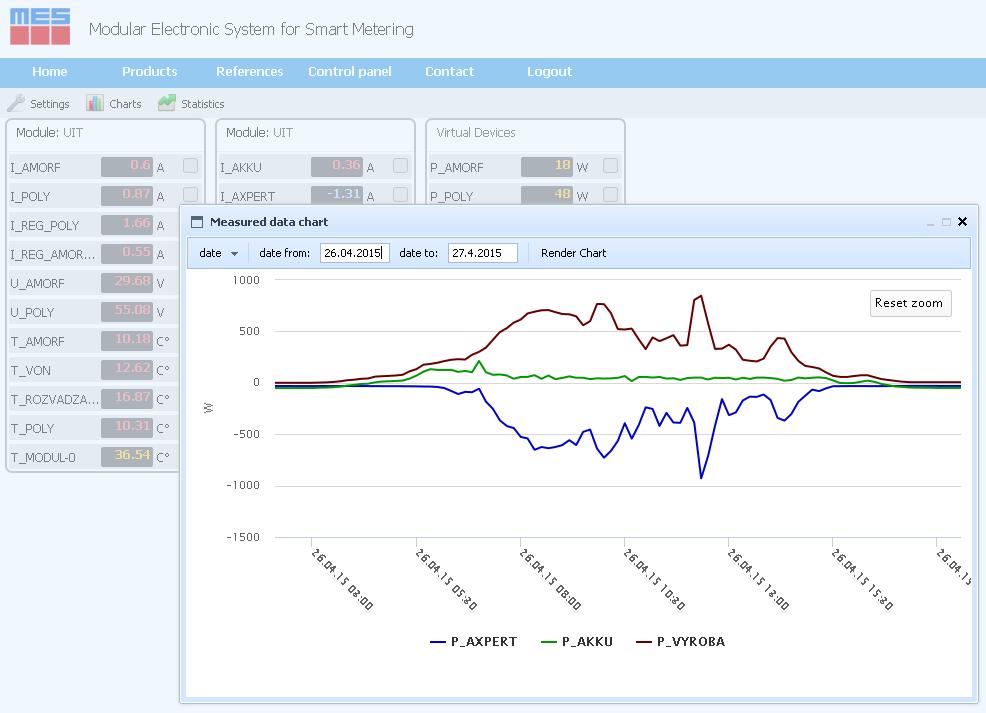Enable the I_AMORF checkbox
Screen dimensions: 986x713
point(190,166)
